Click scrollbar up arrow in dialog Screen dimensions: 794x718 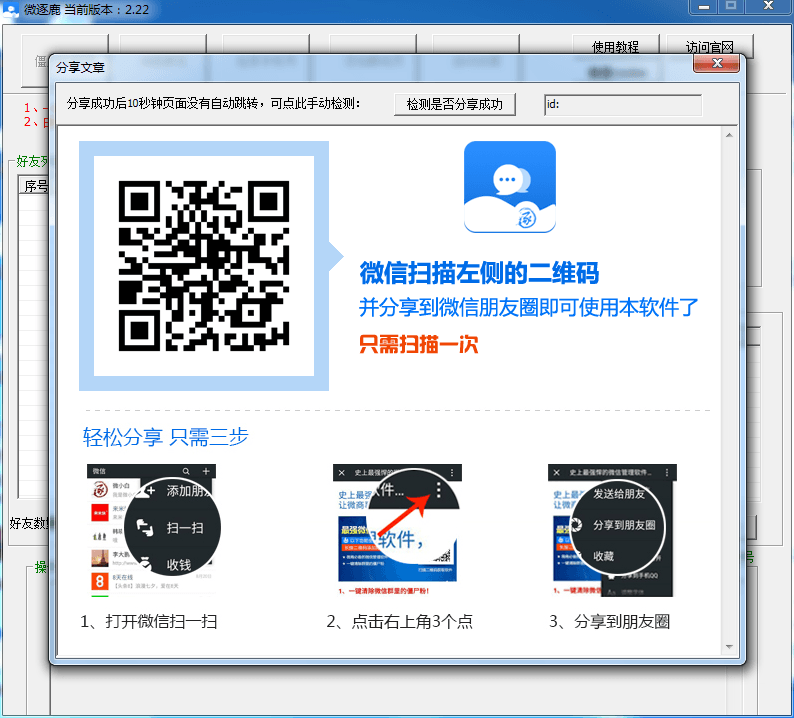click(729, 135)
